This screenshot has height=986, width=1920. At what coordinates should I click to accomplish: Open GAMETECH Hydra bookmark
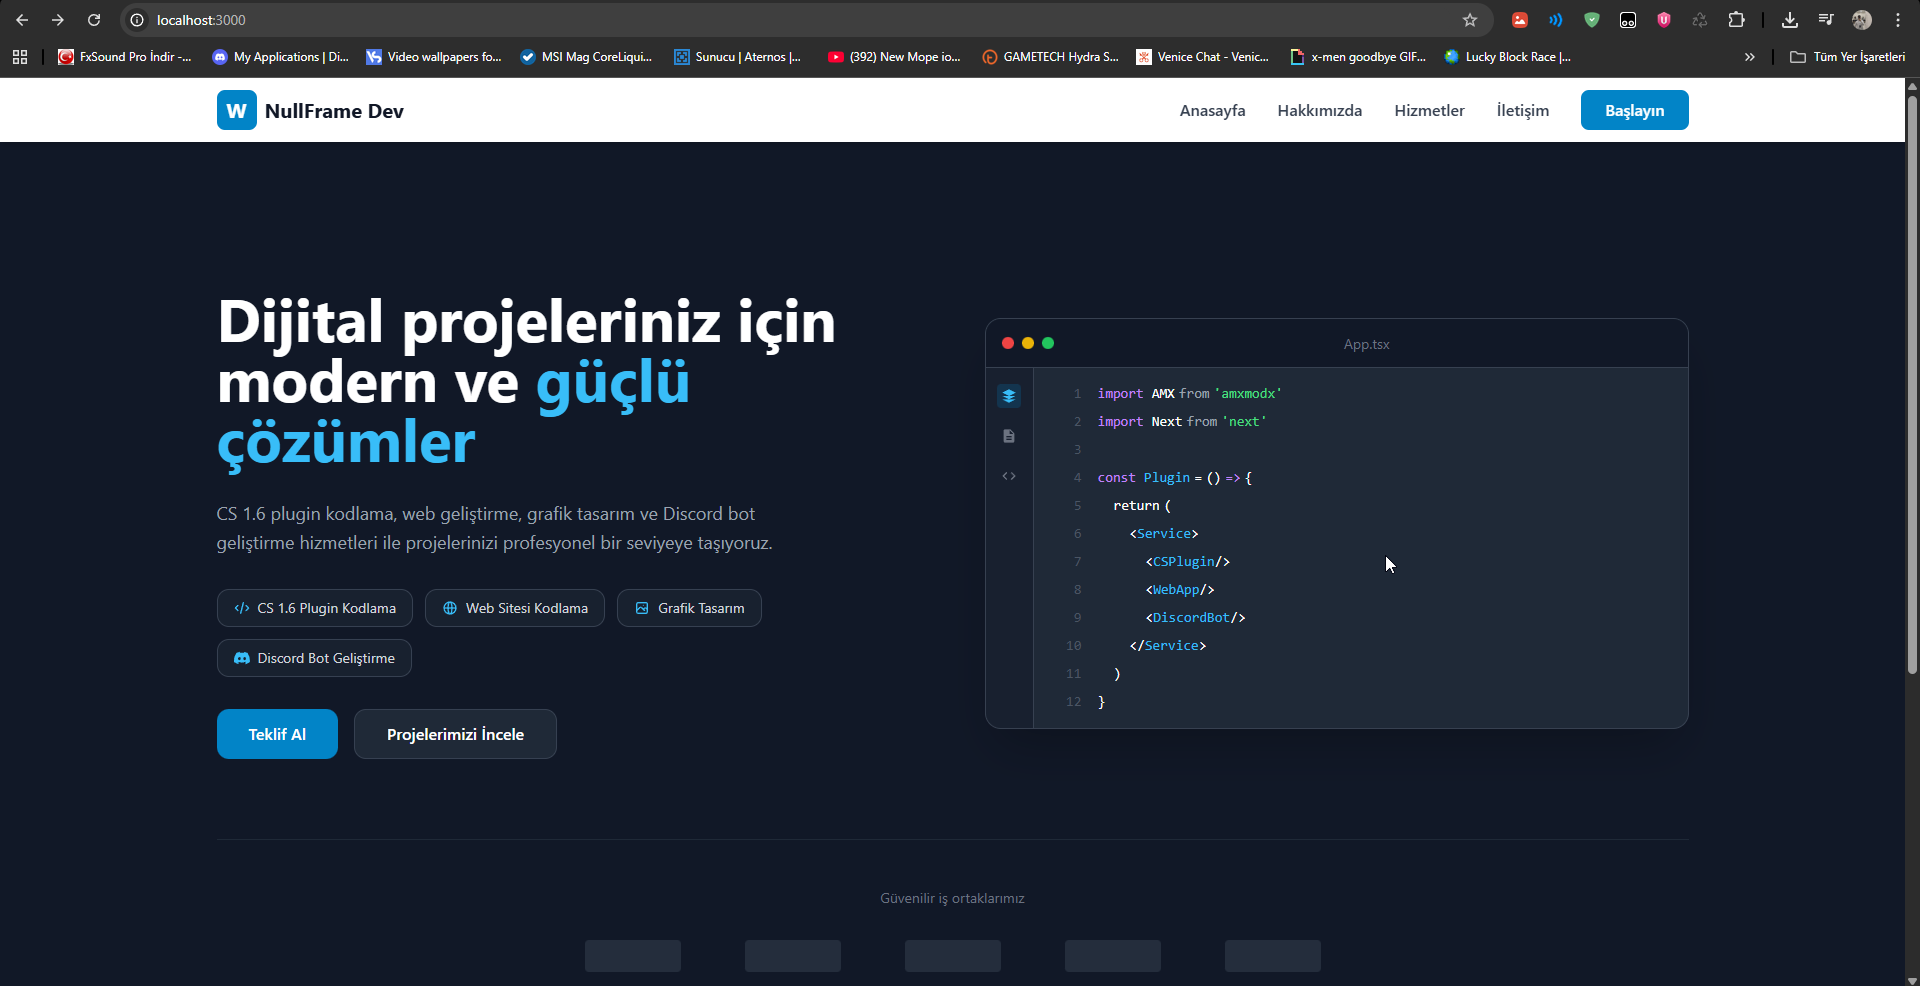point(1051,57)
